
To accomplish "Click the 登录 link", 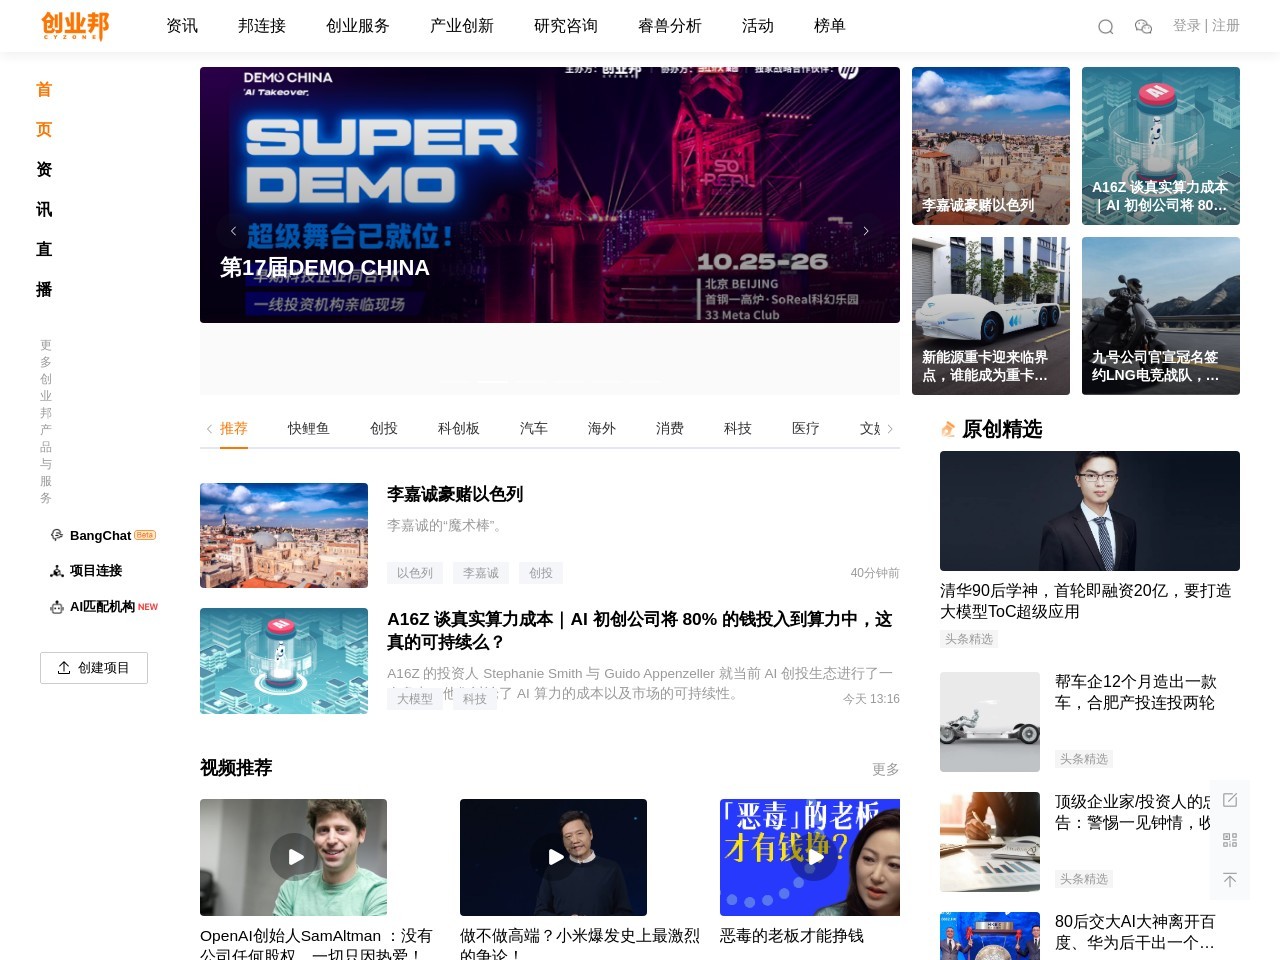I will (1186, 26).
